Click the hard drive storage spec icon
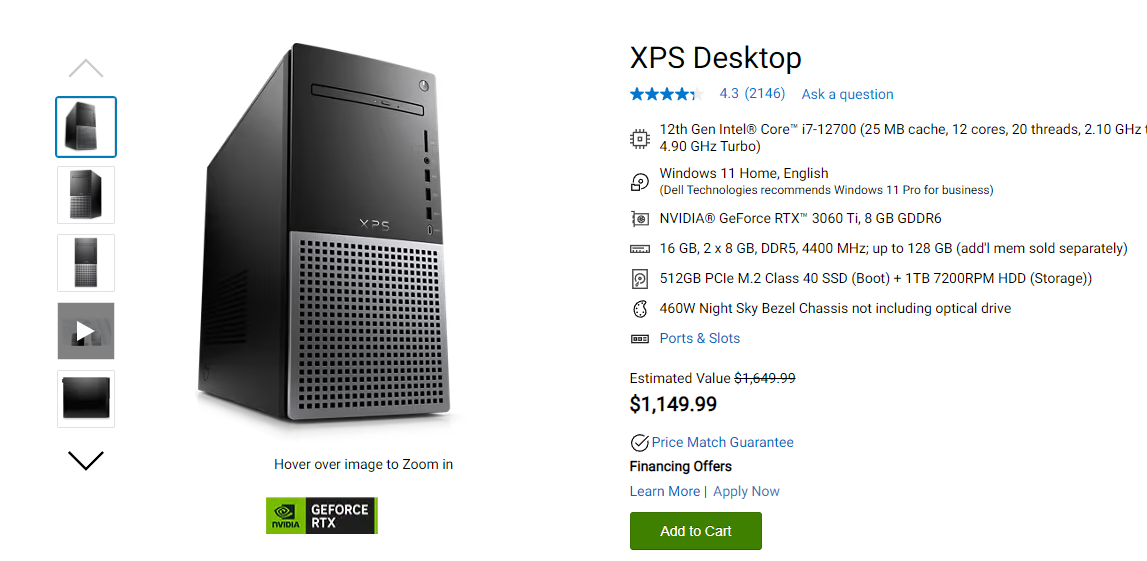Screen dimensions: 1147x561 point(640,279)
